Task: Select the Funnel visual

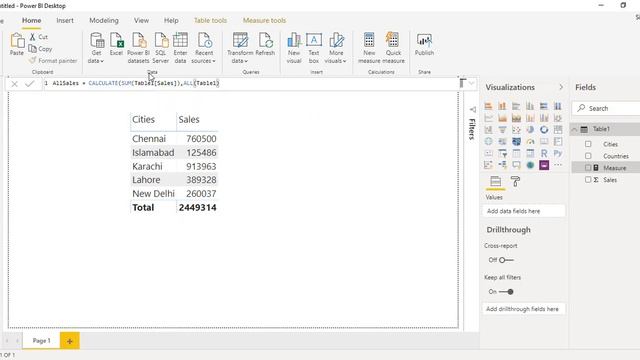Action: (502, 130)
